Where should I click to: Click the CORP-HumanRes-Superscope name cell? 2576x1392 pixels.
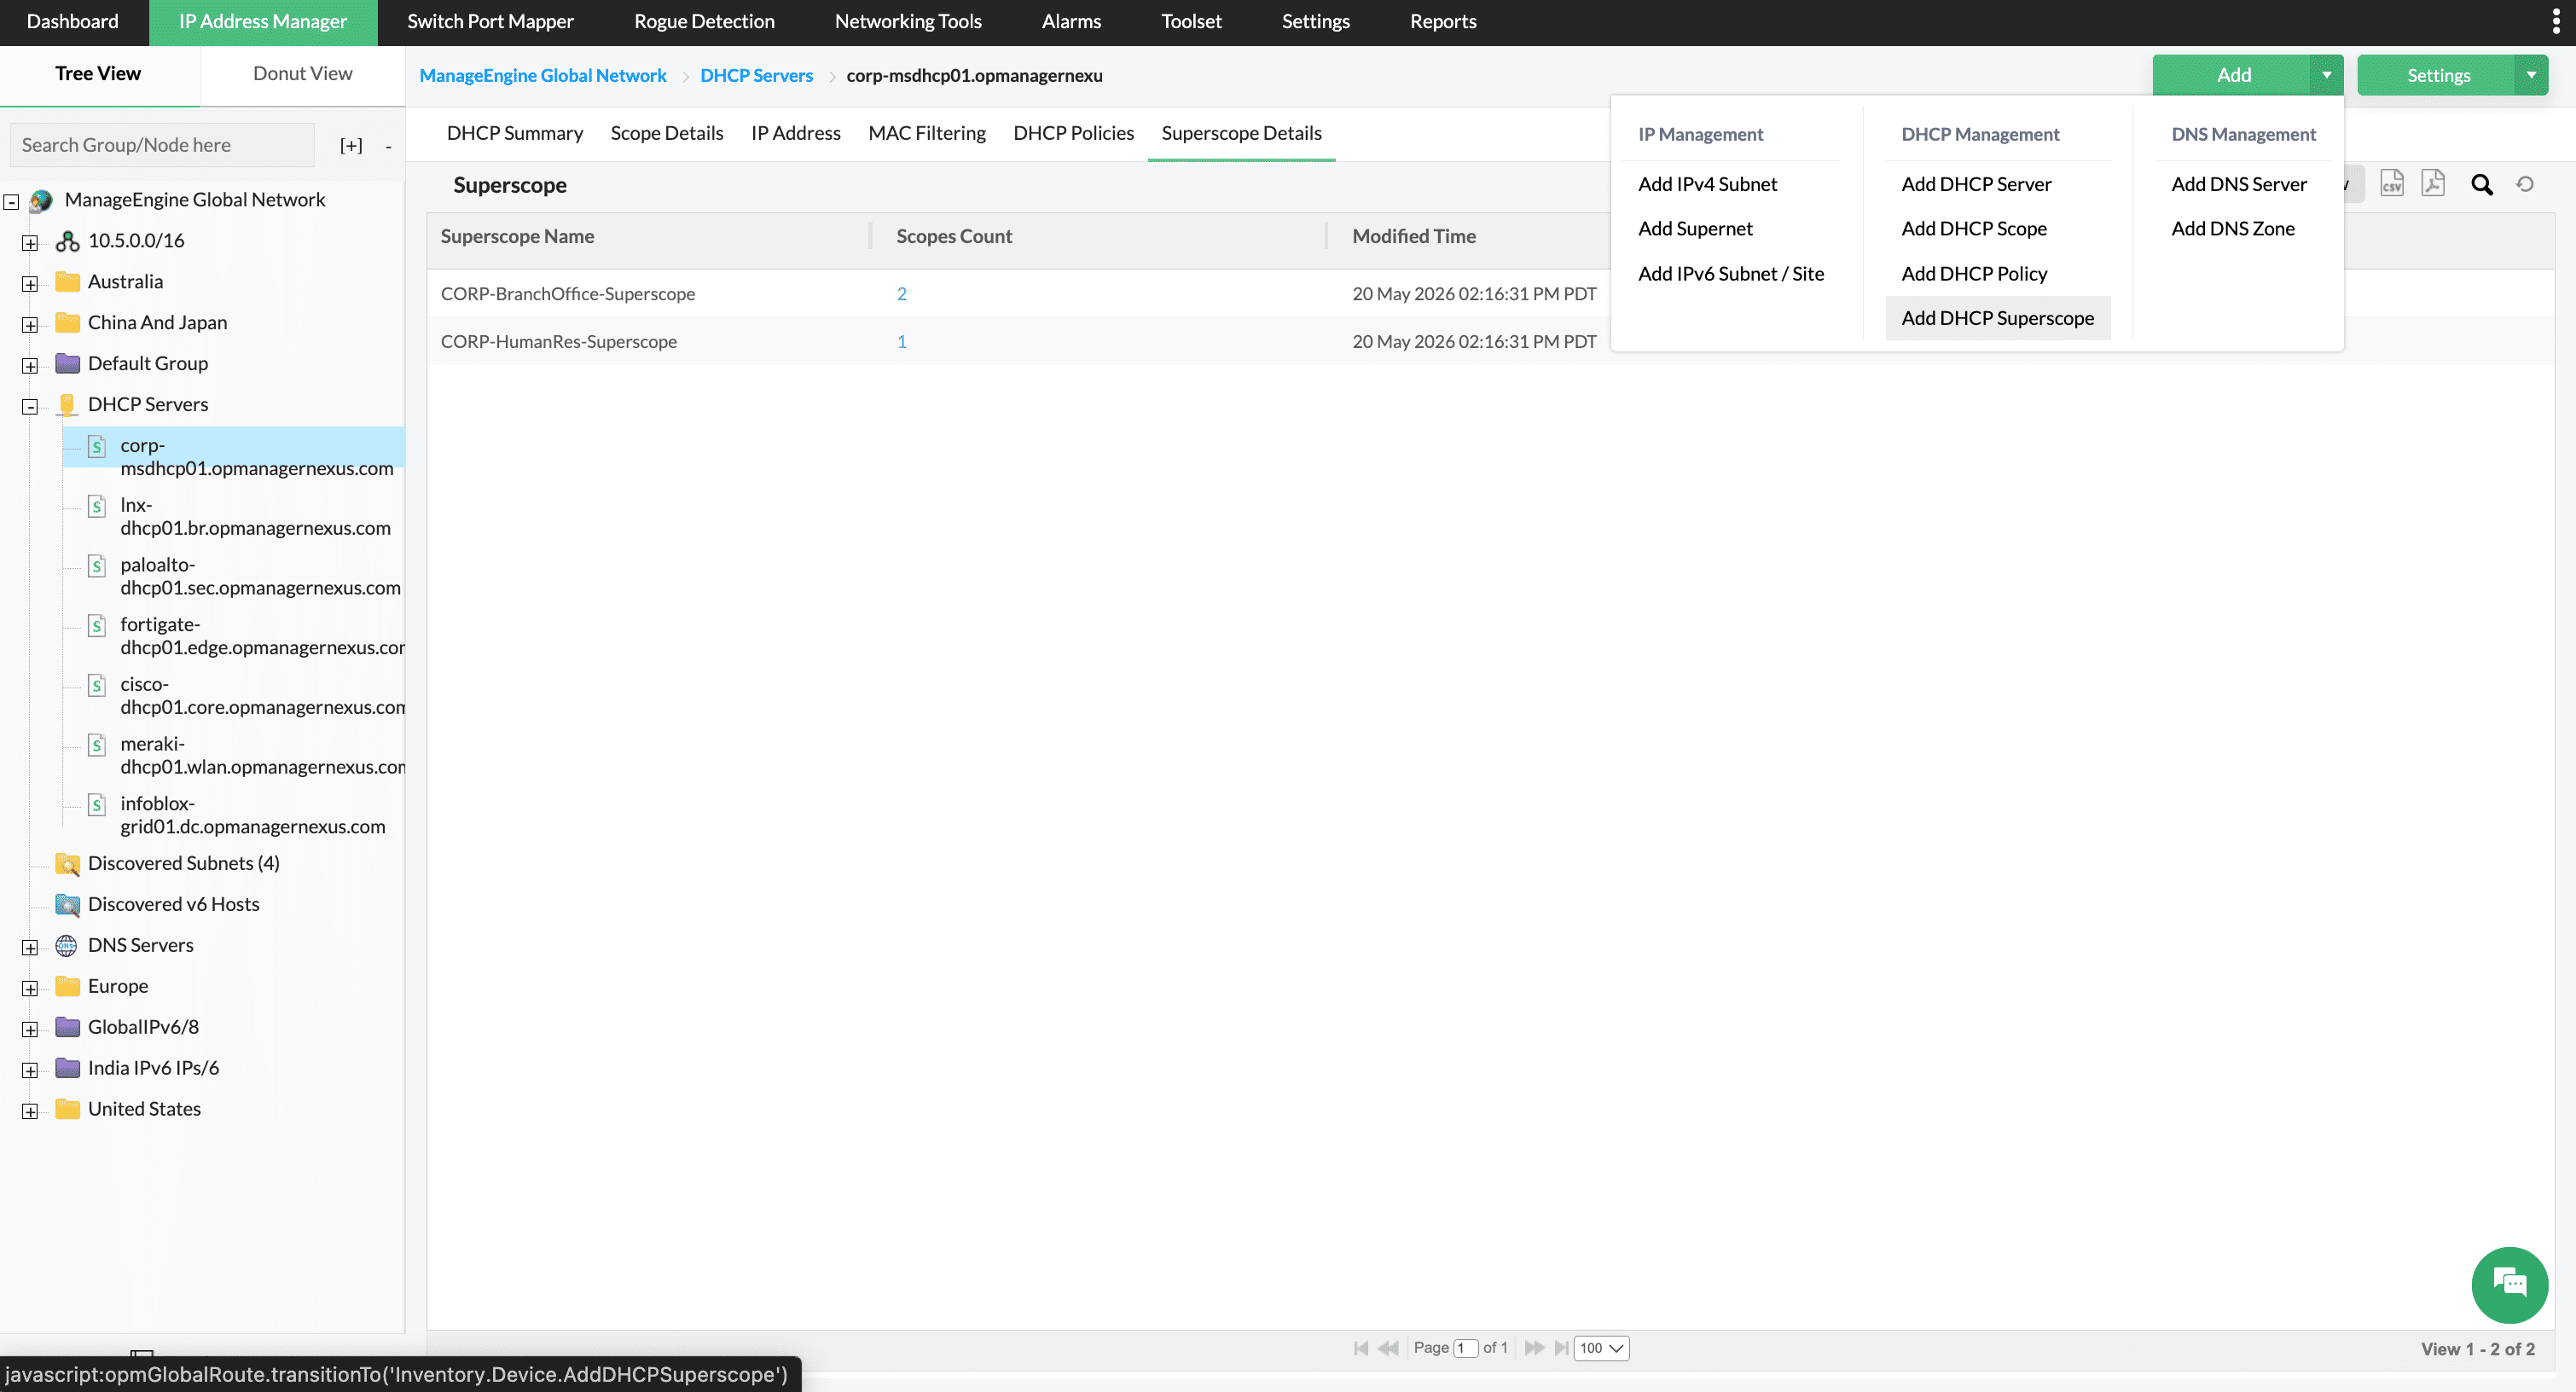(559, 342)
